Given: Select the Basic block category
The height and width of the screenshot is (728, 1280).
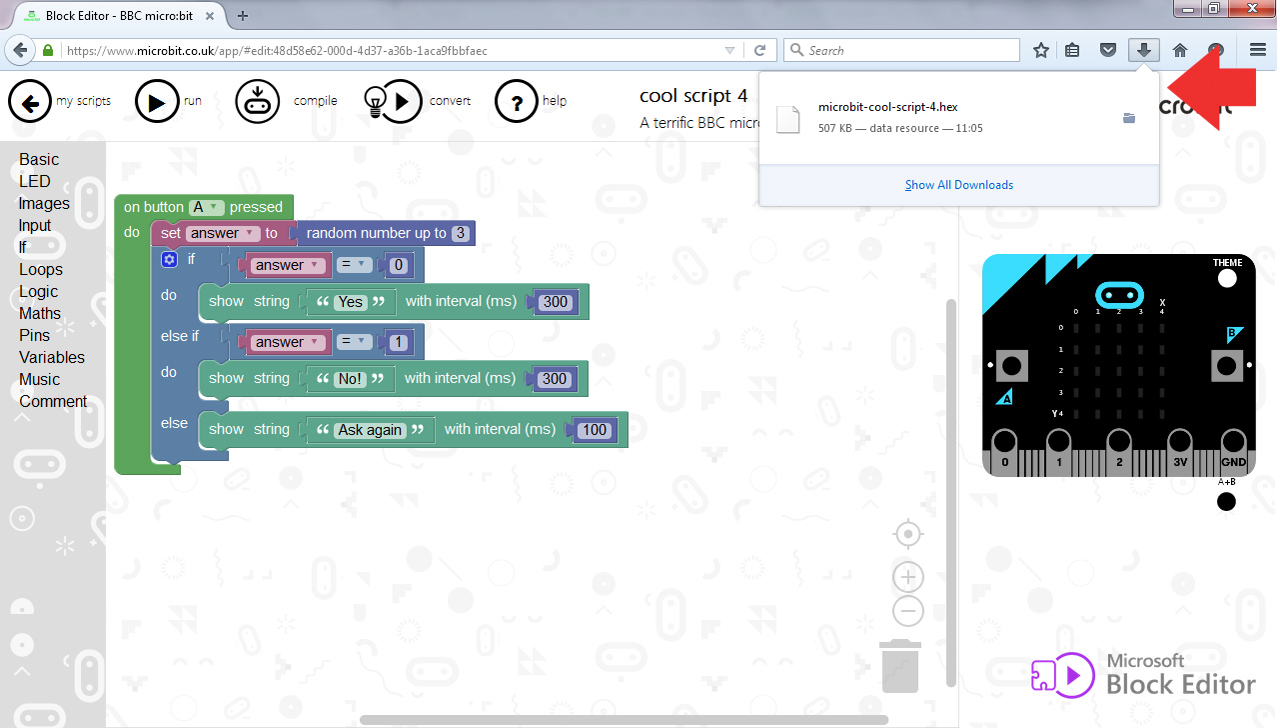Looking at the screenshot, I should coord(39,159).
